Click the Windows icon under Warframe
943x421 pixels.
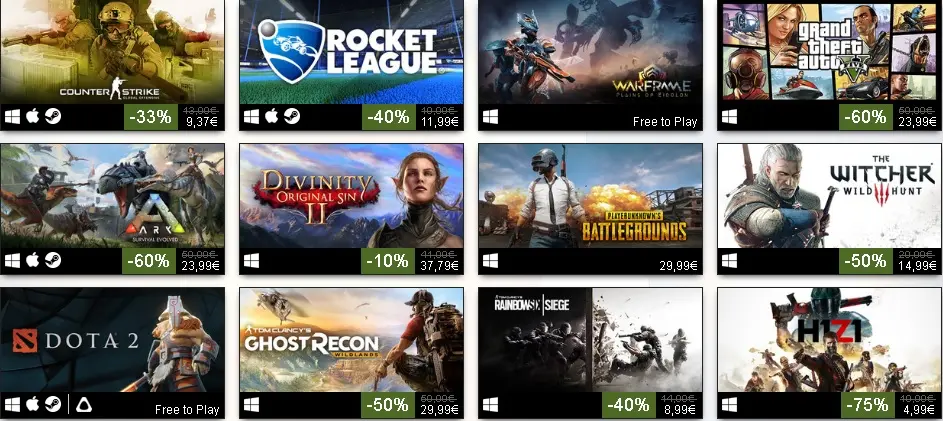click(490, 117)
